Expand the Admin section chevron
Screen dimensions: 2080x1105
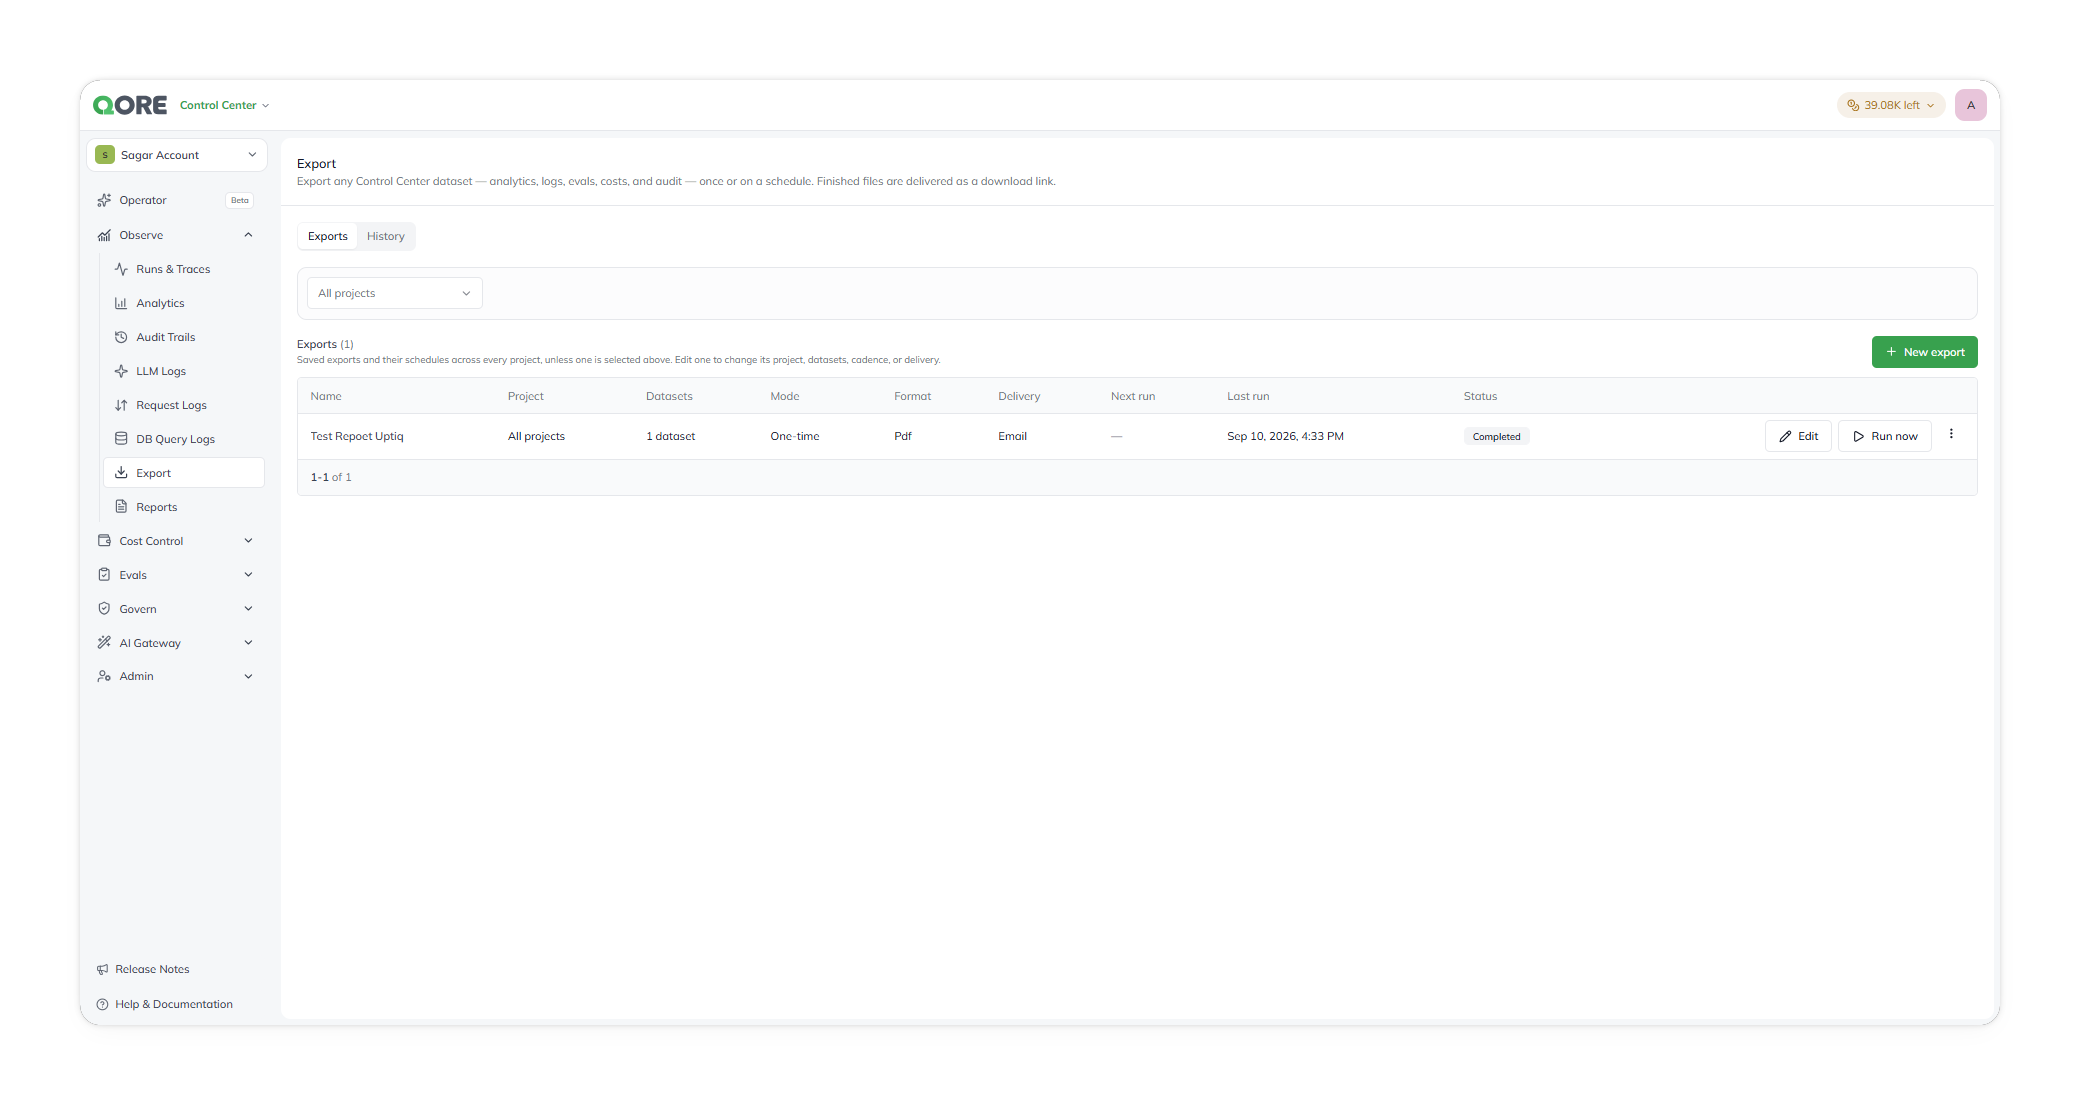[x=248, y=676]
